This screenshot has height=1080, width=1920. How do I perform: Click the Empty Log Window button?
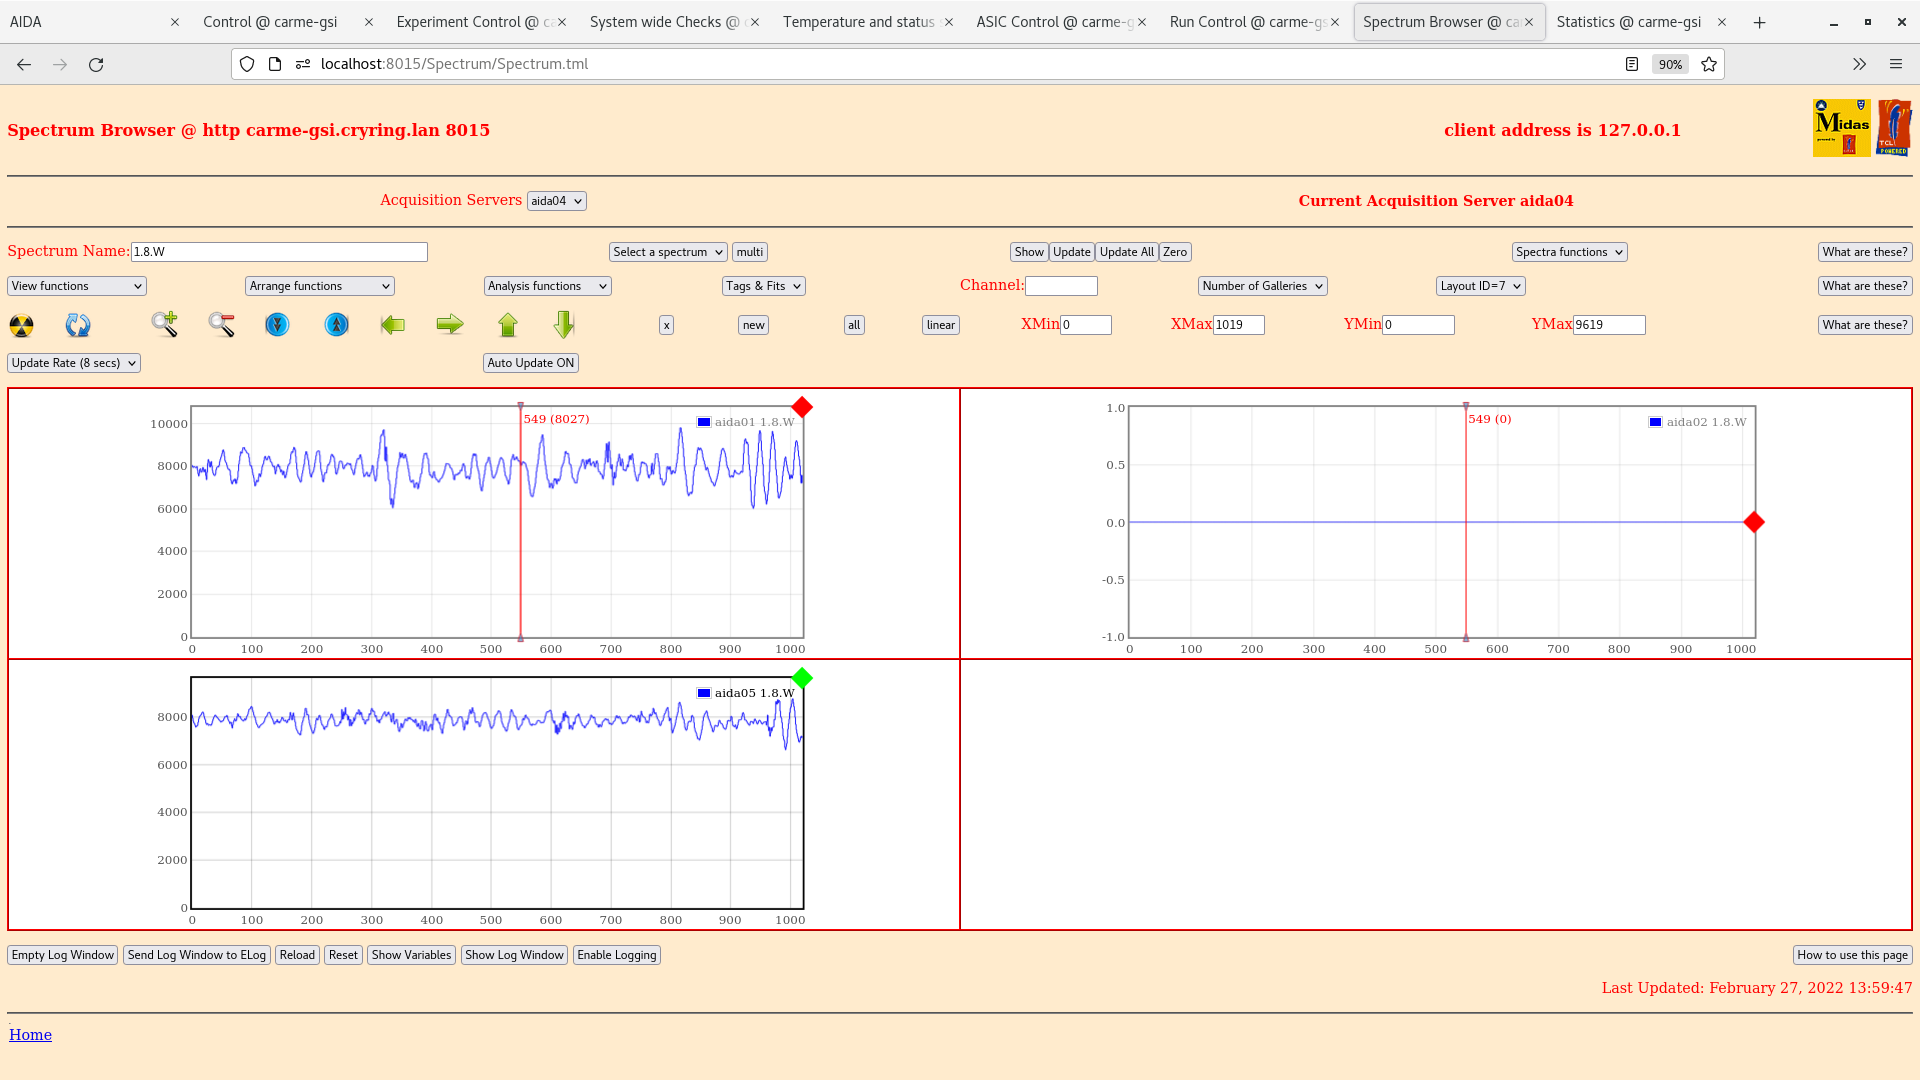63,955
